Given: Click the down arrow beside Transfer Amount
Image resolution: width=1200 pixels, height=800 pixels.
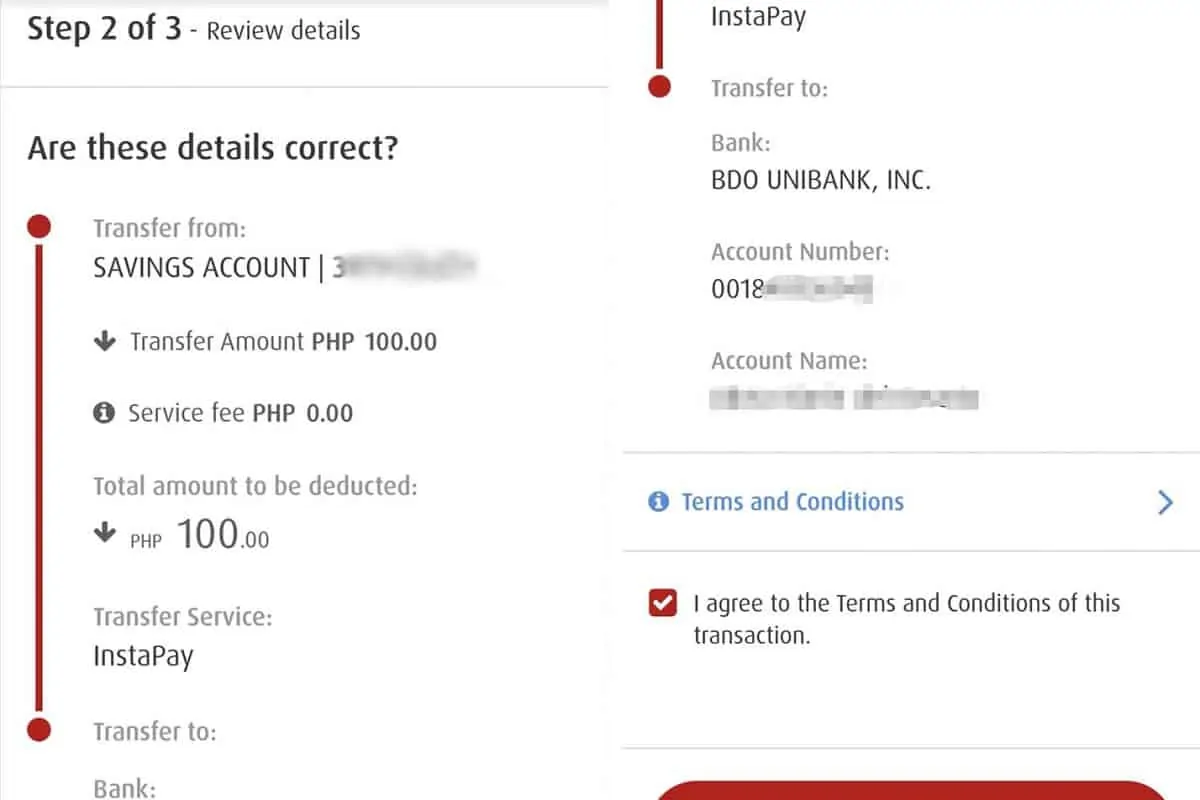Looking at the screenshot, I should tap(104, 342).
